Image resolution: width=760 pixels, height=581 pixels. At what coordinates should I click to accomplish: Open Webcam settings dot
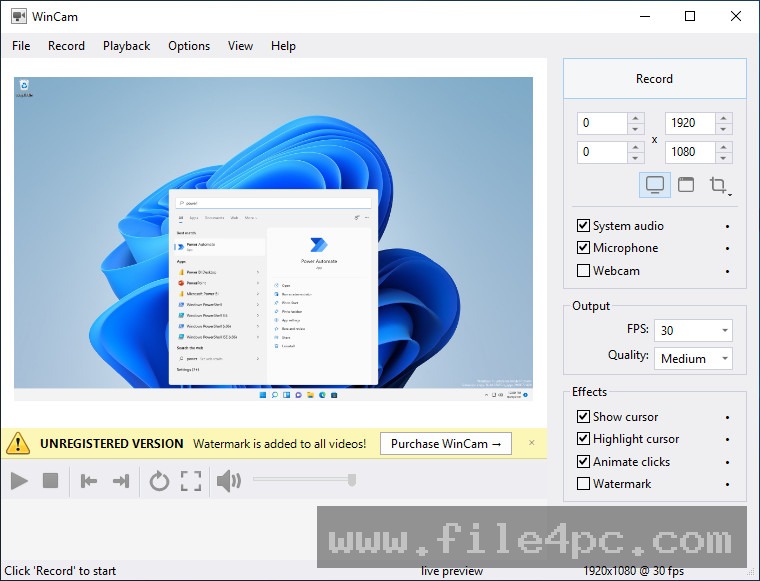coord(728,271)
